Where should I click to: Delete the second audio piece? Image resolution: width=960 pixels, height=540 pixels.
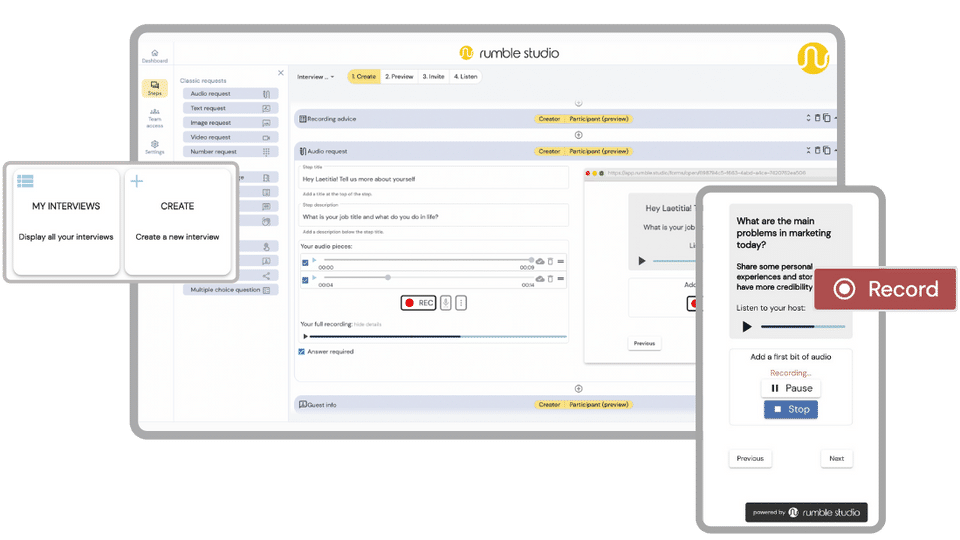click(x=550, y=279)
